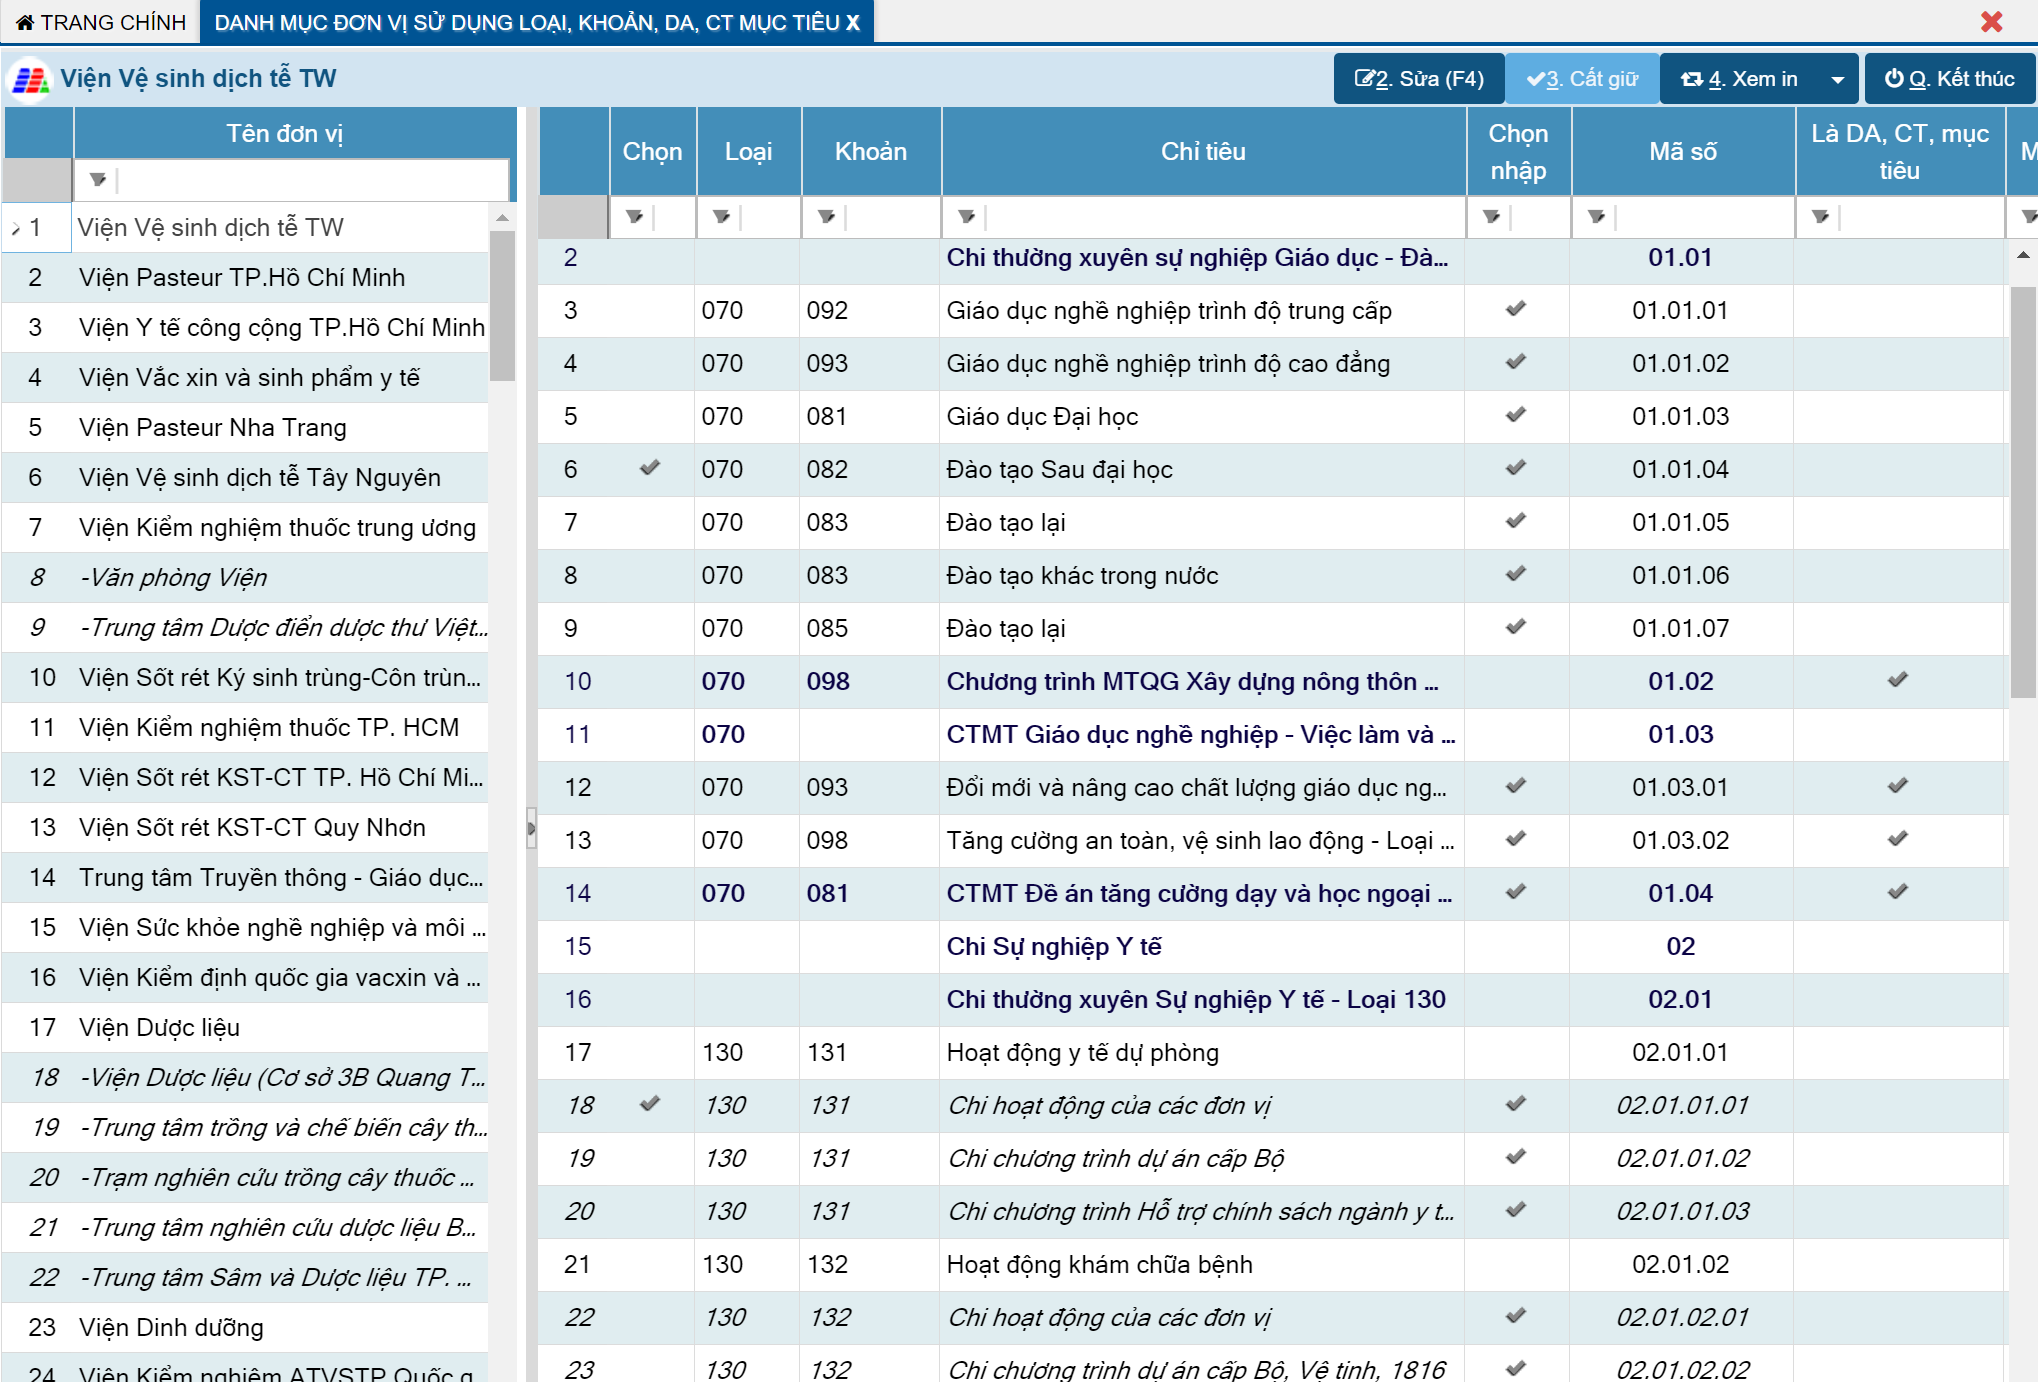Open the Xem in dropdown arrow
The image size is (2038, 1382).
tap(1837, 80)
